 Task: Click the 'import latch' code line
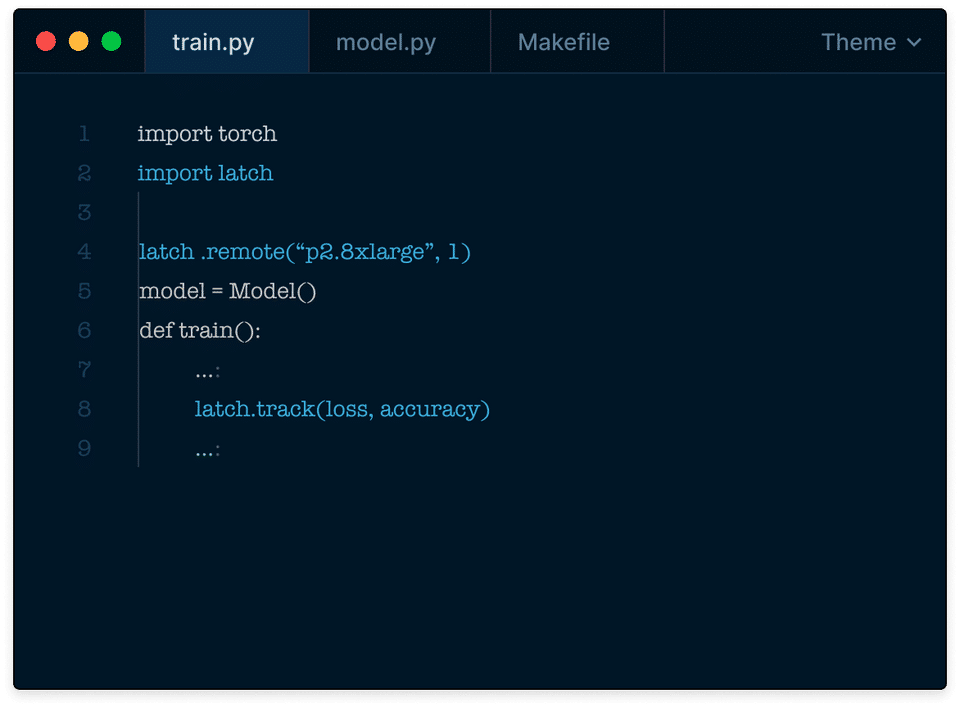pyautogui.click(x=205, y=173)
